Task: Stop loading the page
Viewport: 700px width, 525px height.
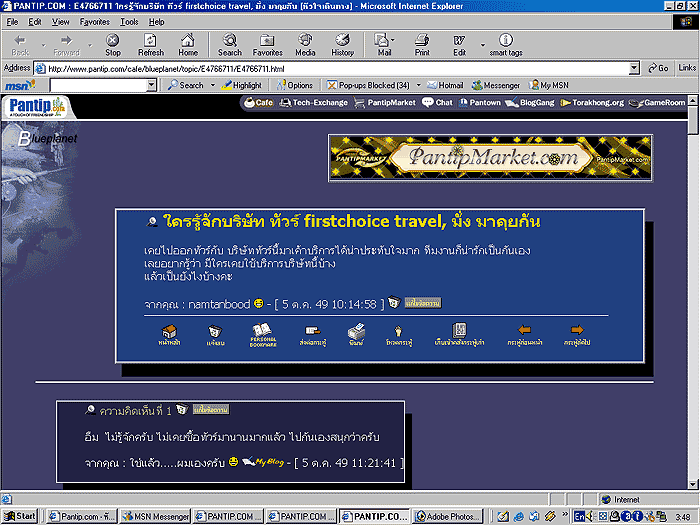Action: click(x=112, y=45)
